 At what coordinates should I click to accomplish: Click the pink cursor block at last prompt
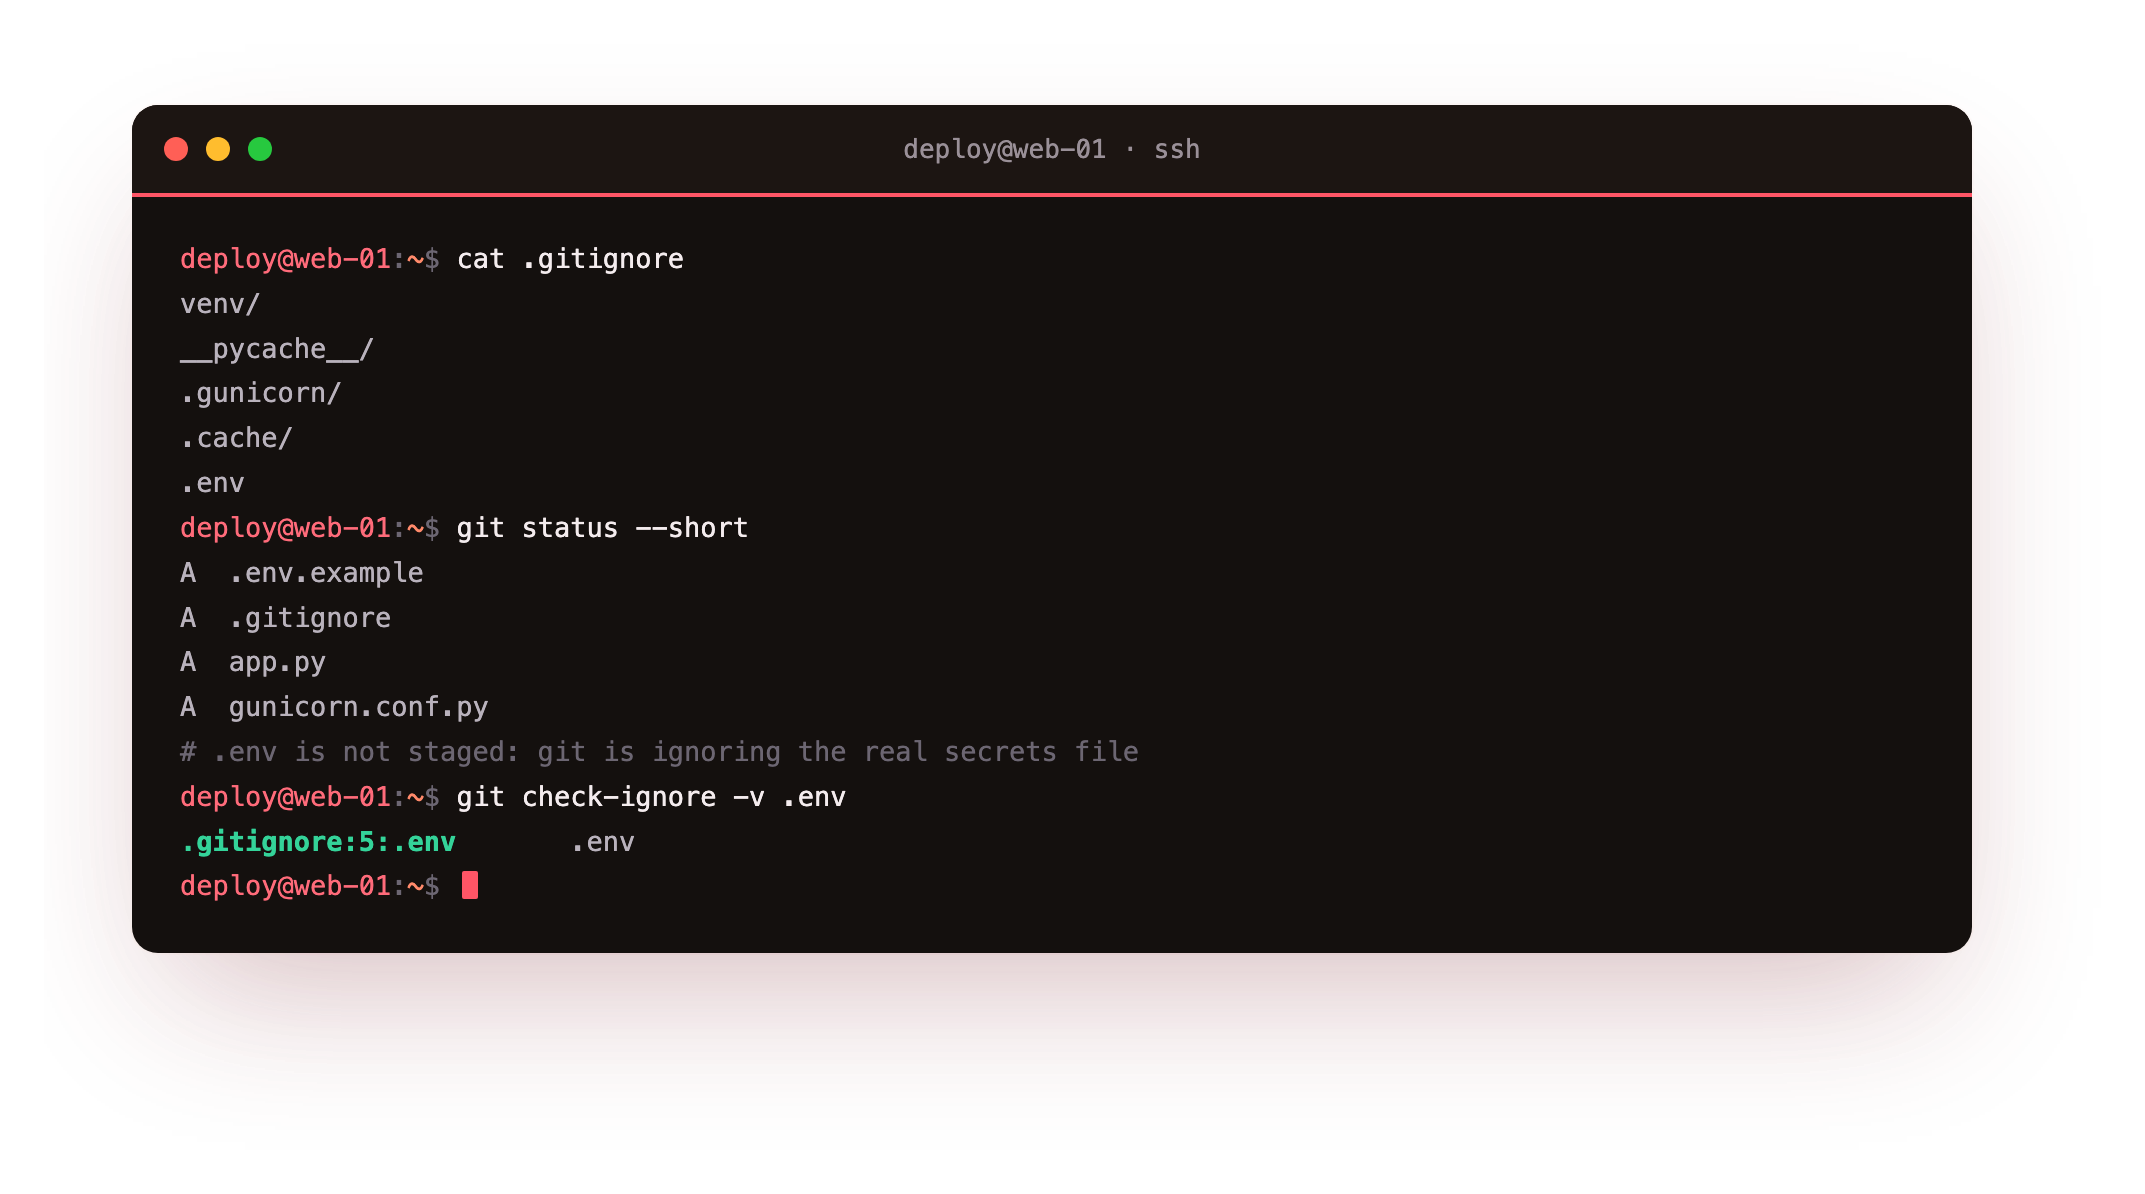pyautogui.click(x=470, y=886)
